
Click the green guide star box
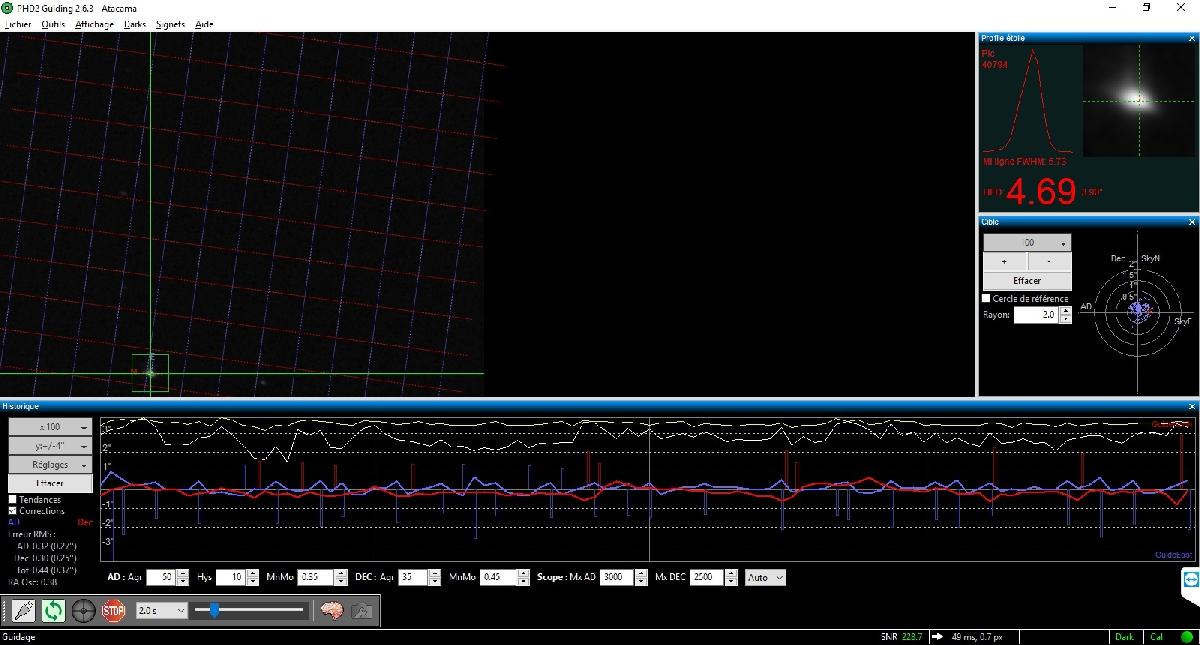pyautogui.click(x=150, y=373)
